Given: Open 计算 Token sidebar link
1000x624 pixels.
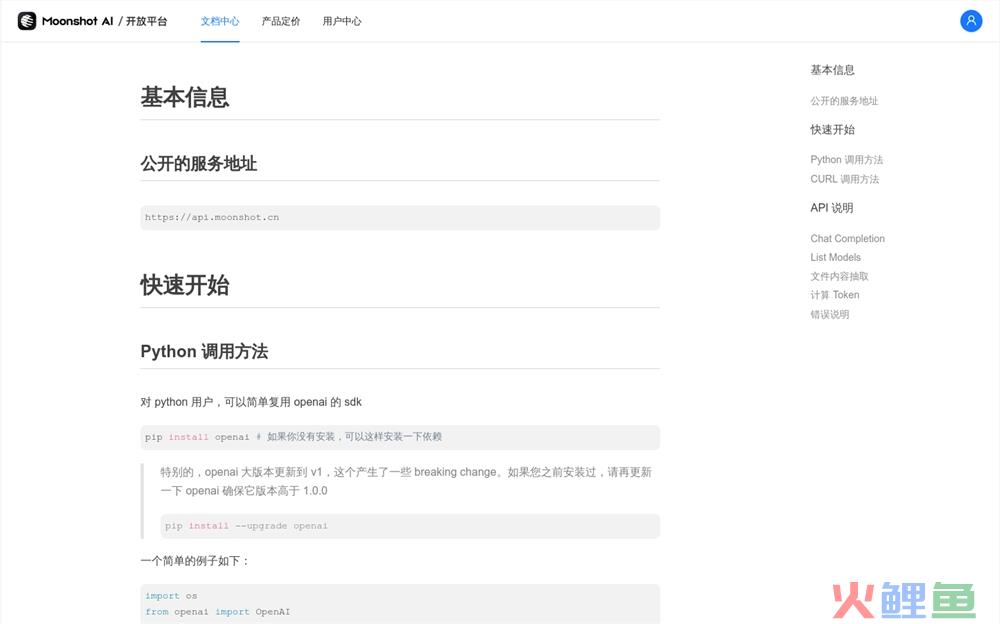Looking at the screenshot, I should point(835,295).
